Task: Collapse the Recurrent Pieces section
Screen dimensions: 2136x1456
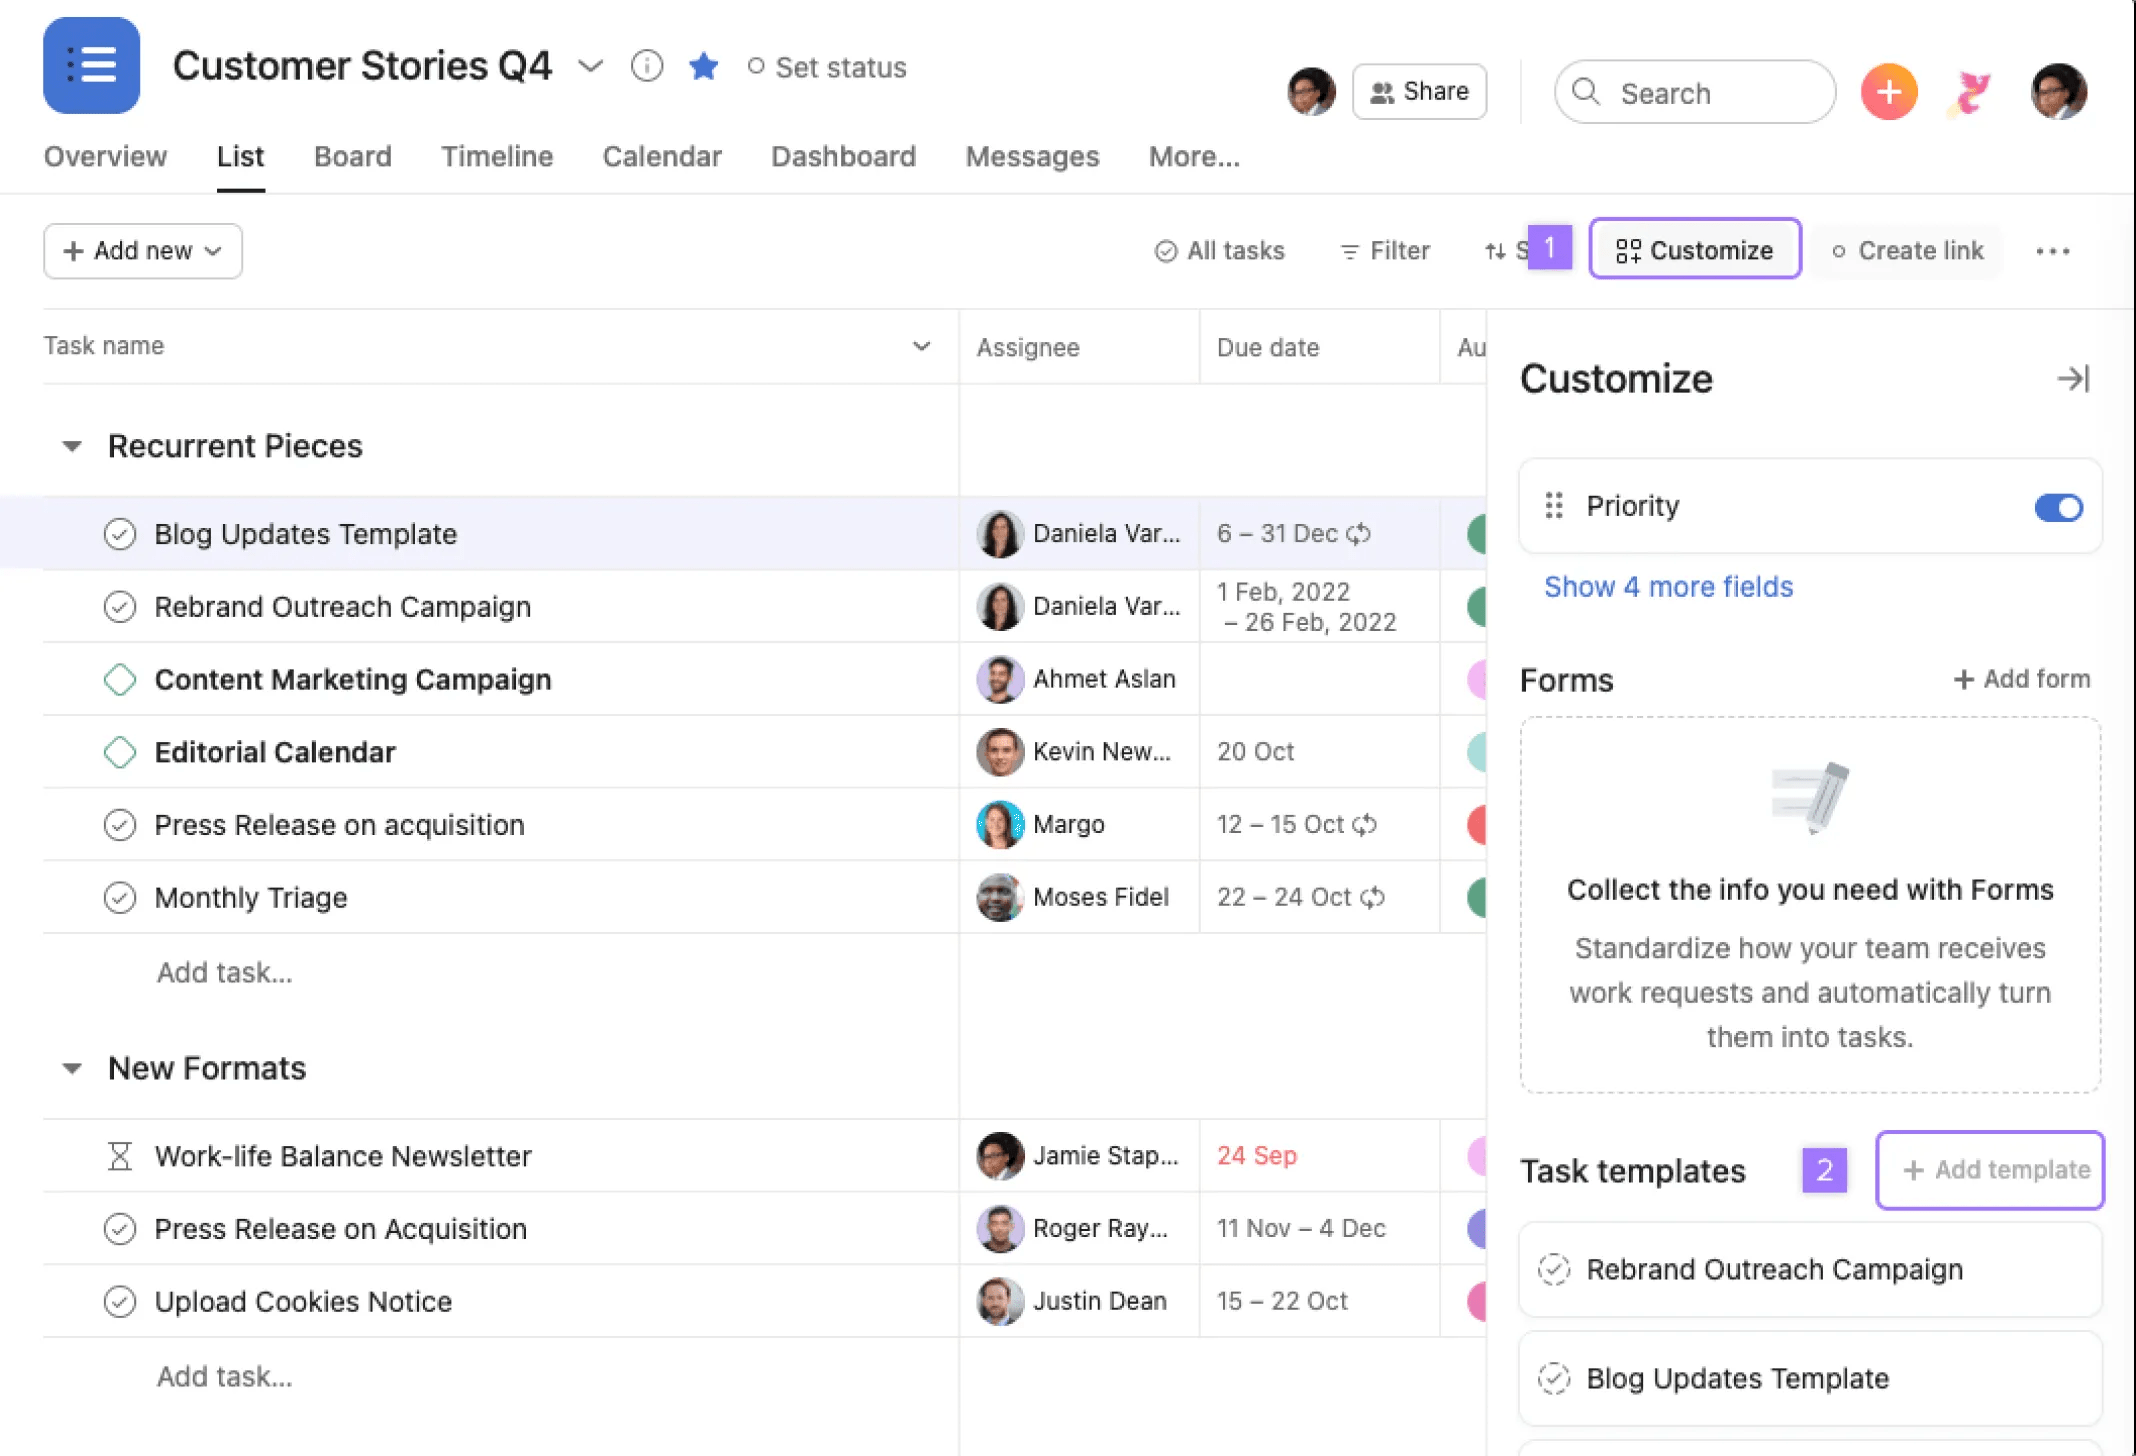Action: point(71,446)
